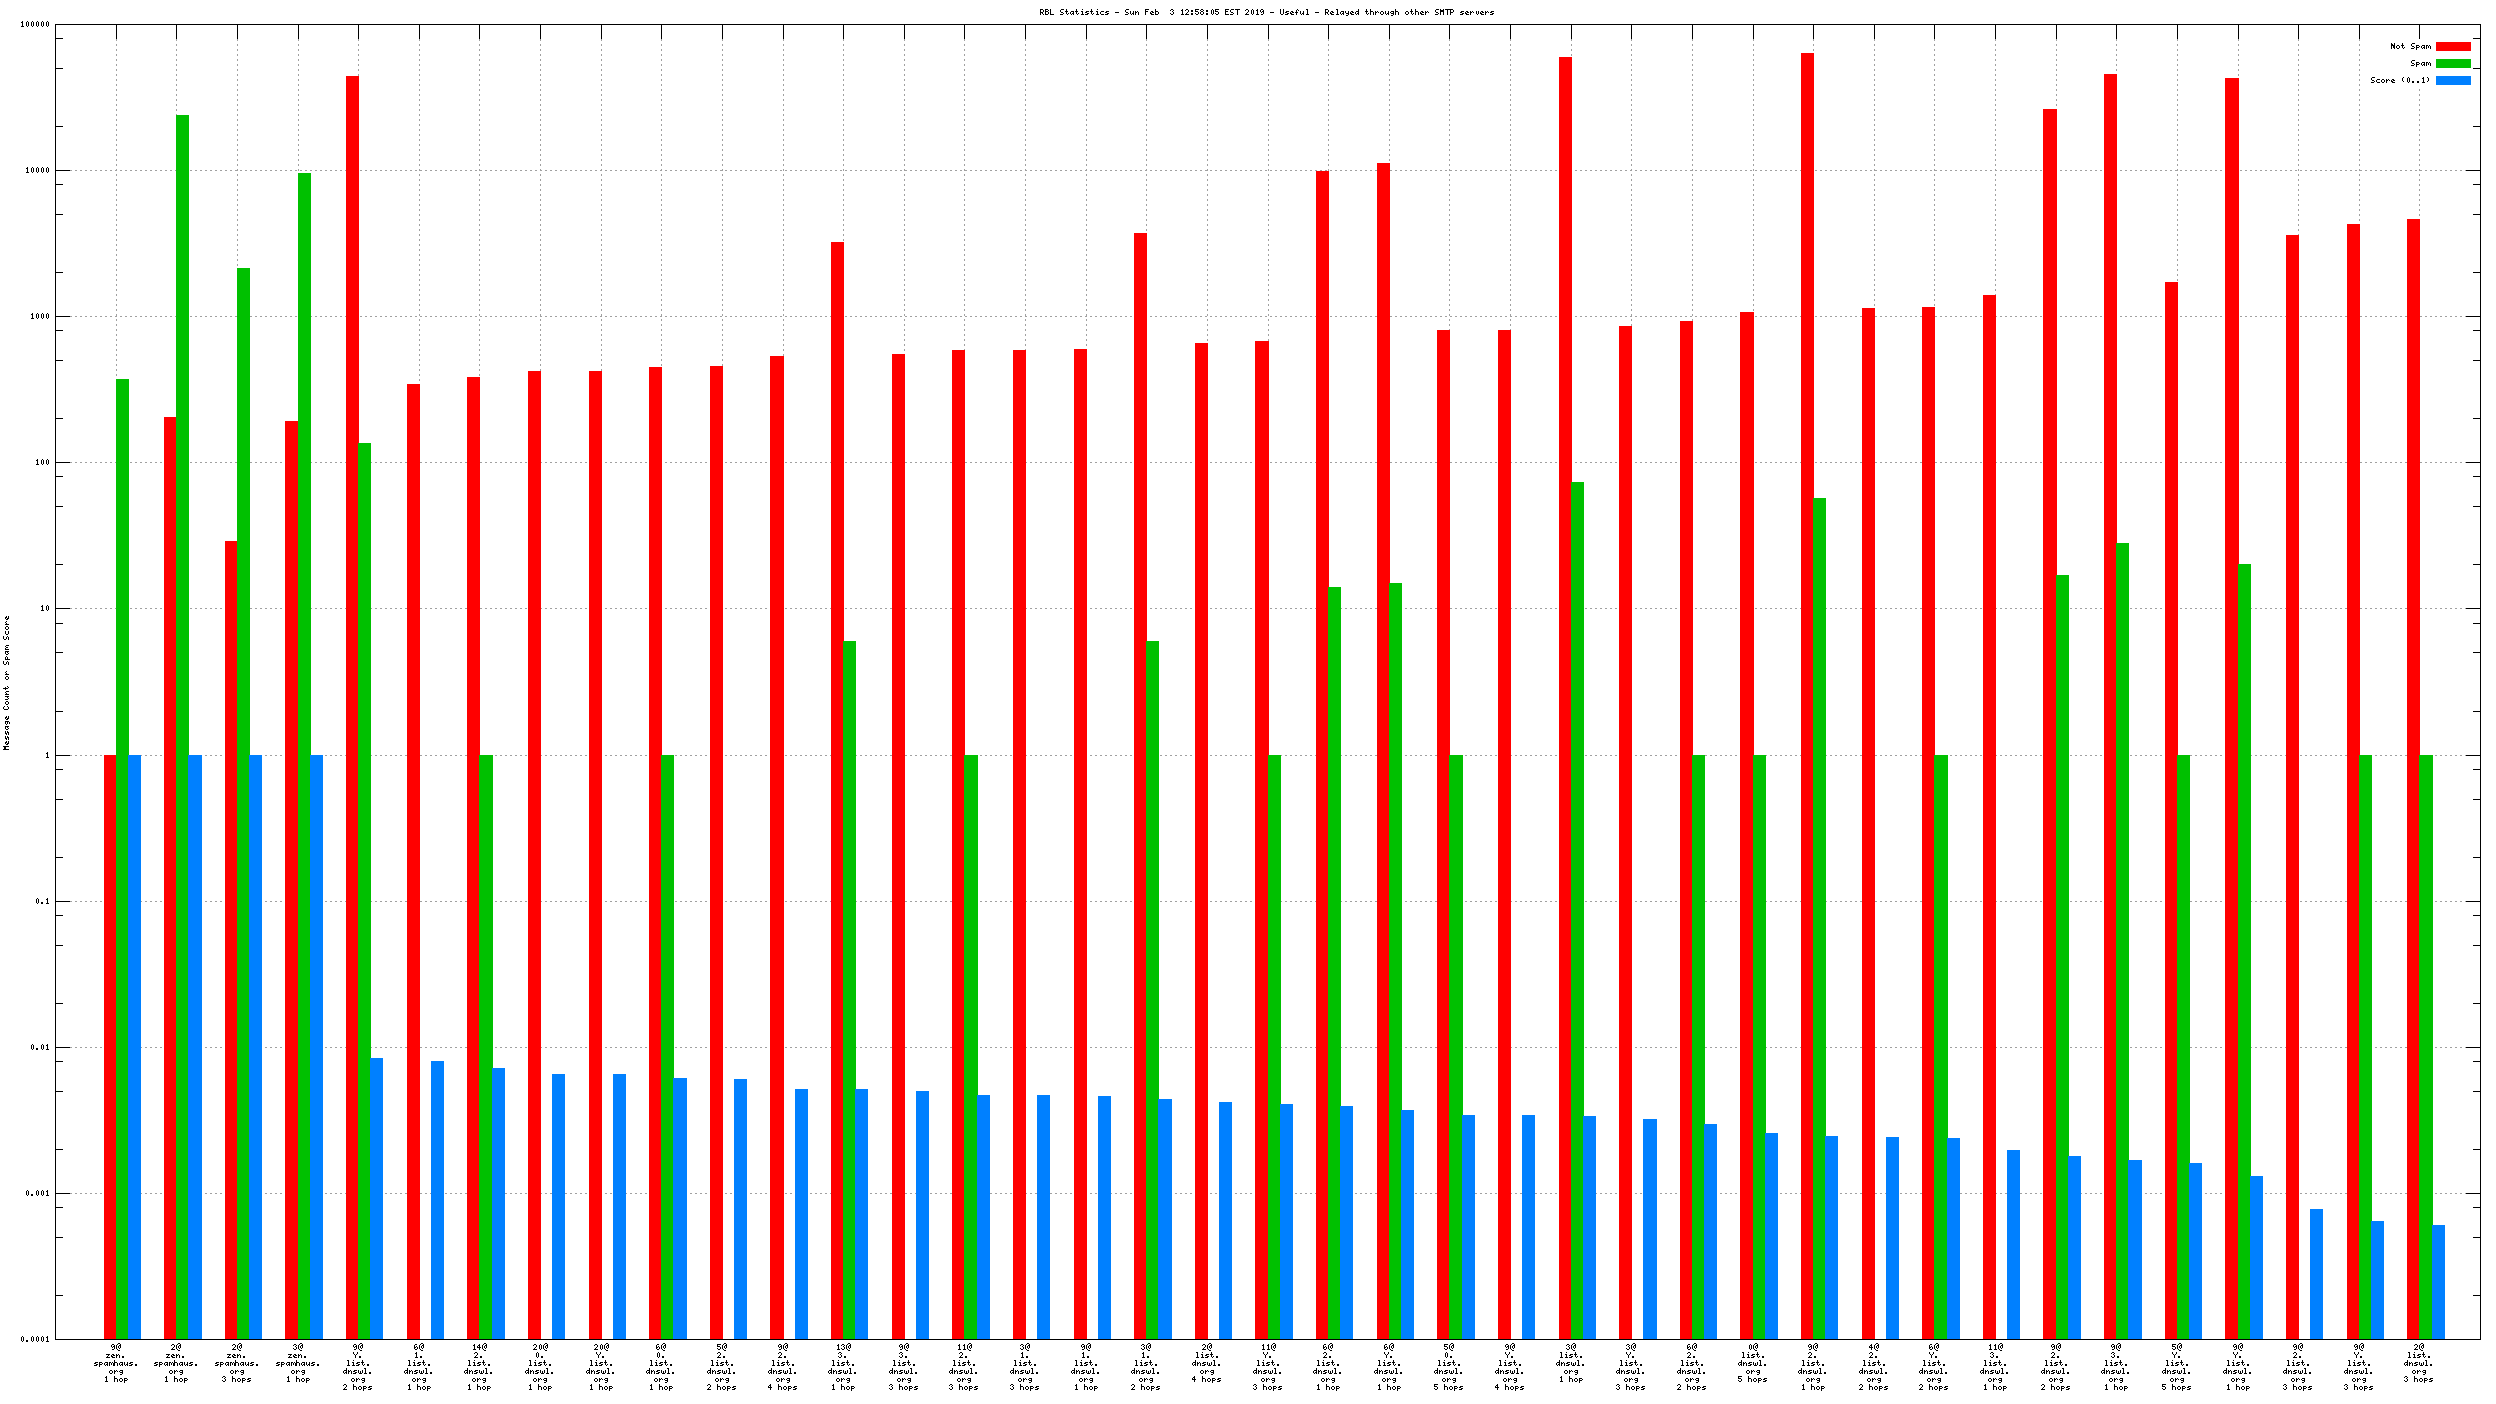
Task: Click the '13@ 3.list.dnswl.org 1 hop' x-axis label
Action: point(843,1367)
